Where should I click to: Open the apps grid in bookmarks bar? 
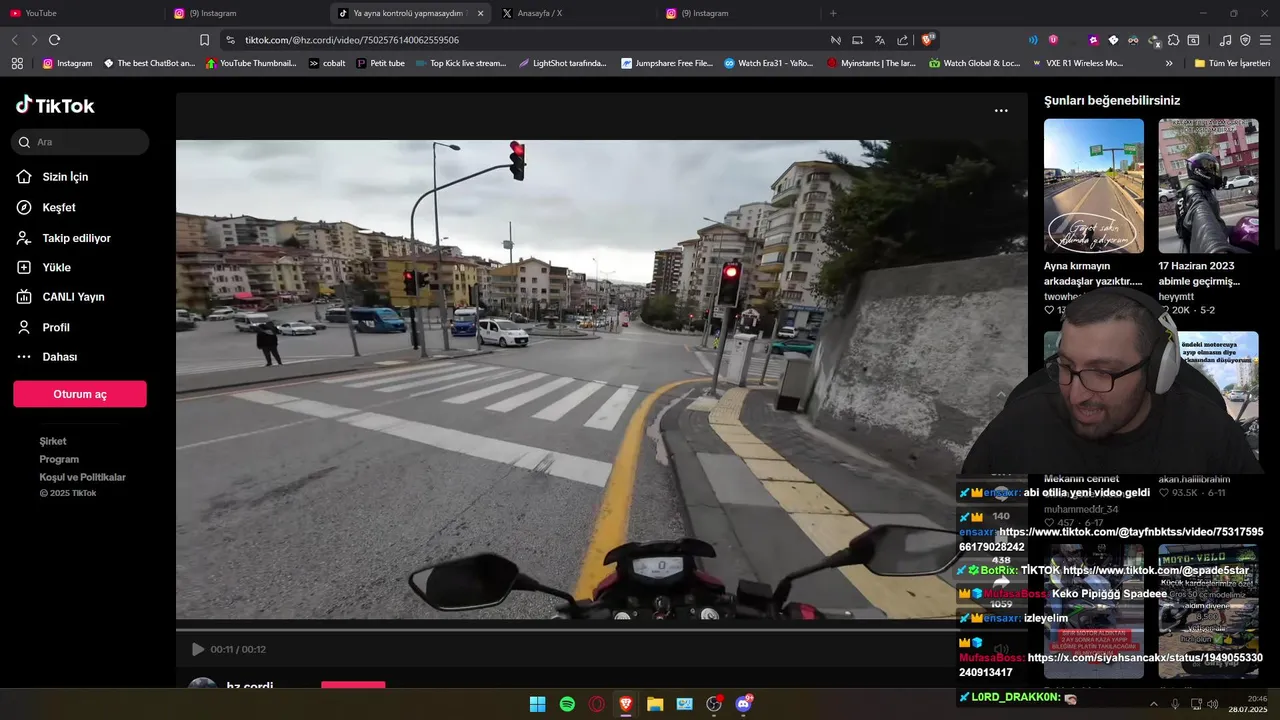(x=17, y=63)
